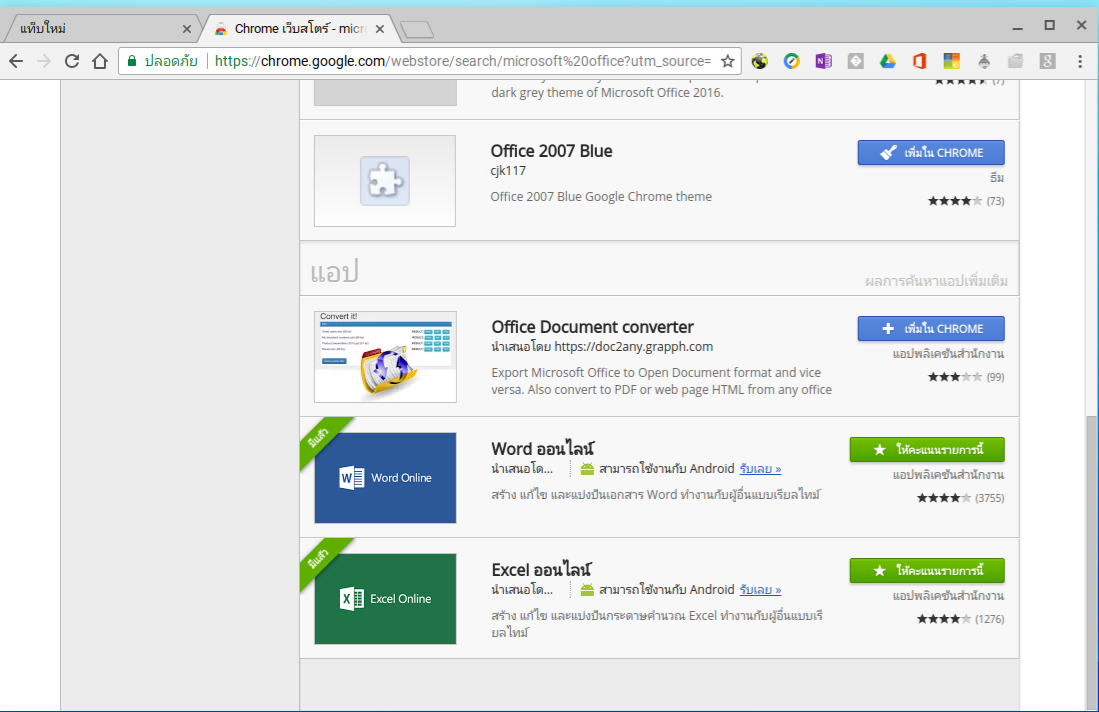Rate the Word ออนไลน์ app
The image size is (1099, 712).
(x=927, y=450)
